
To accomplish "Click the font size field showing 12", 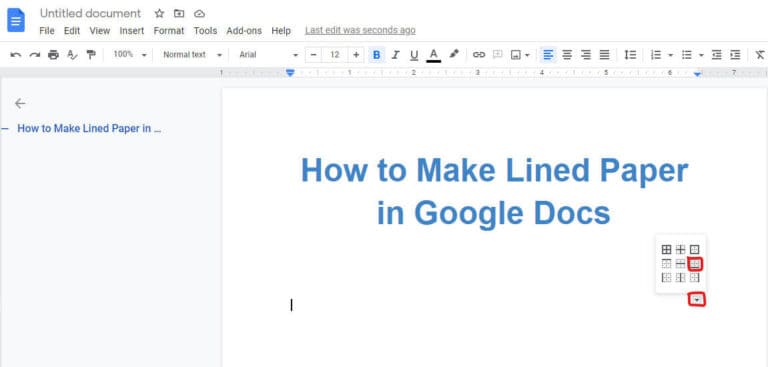I will (x=335, y=55).
